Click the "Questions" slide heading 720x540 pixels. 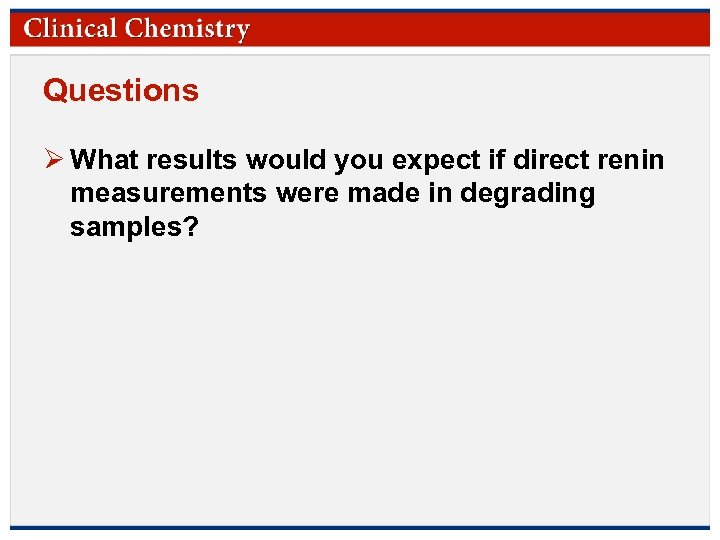click(121, 91)
